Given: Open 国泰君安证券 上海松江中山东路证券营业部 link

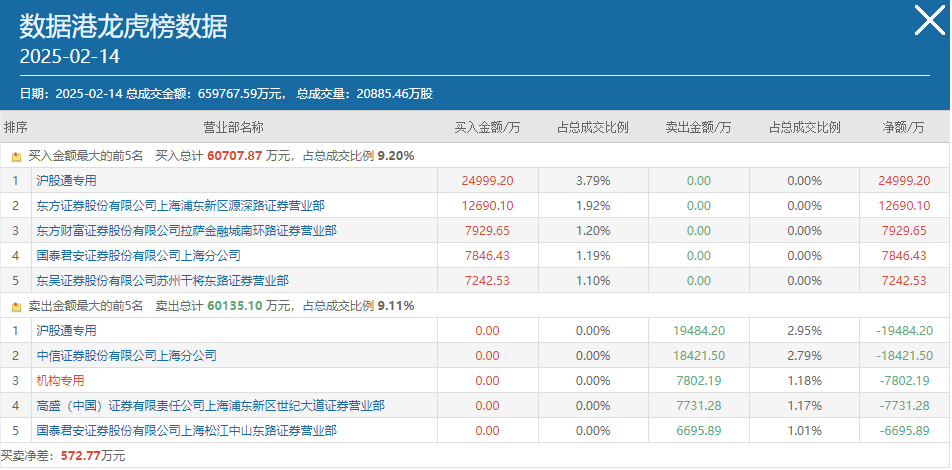Looking at the screenshot, I should tap(186, 431).
